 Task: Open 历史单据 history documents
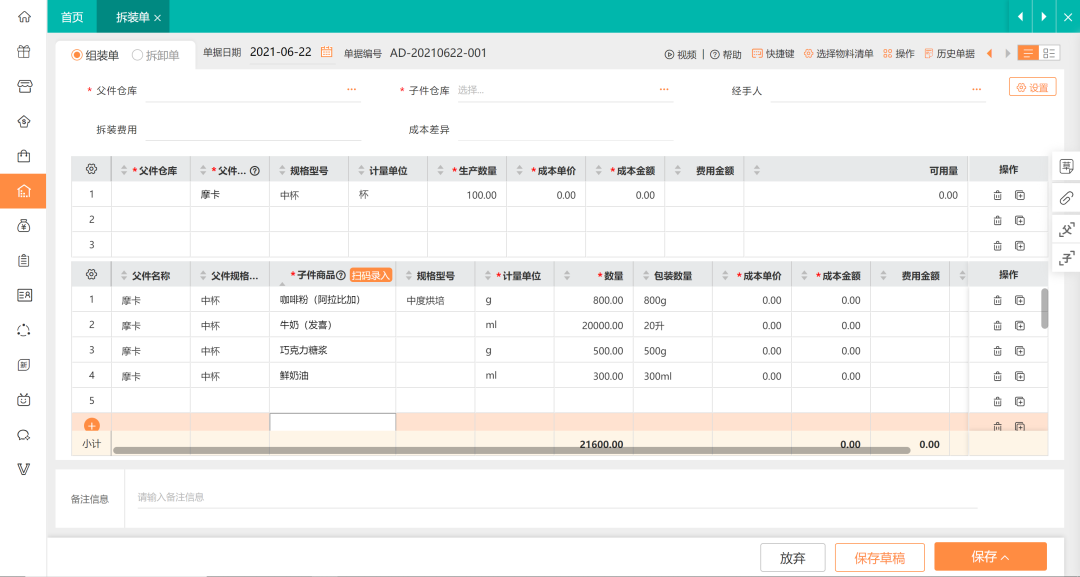point(950,54)
